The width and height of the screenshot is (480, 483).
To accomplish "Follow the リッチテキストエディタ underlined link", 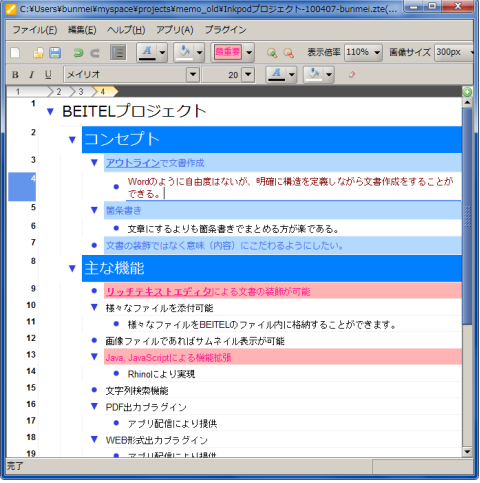I will tap(159, 292).
